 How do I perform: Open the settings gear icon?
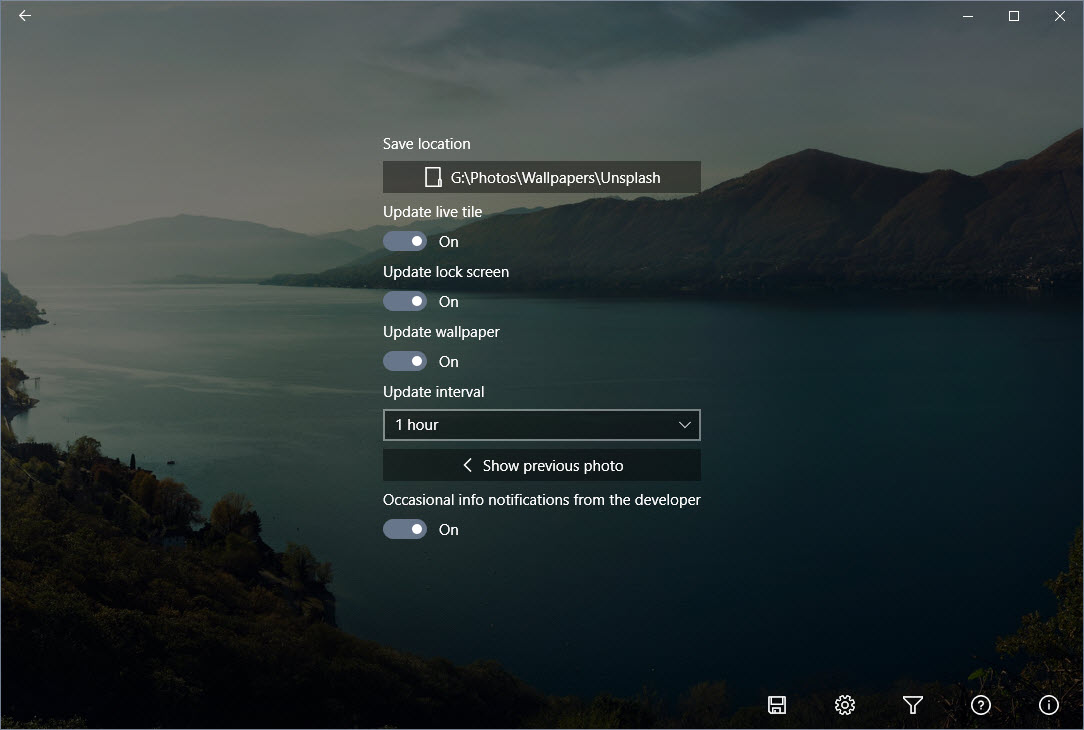pyautogui.click(x=845, y=705)
